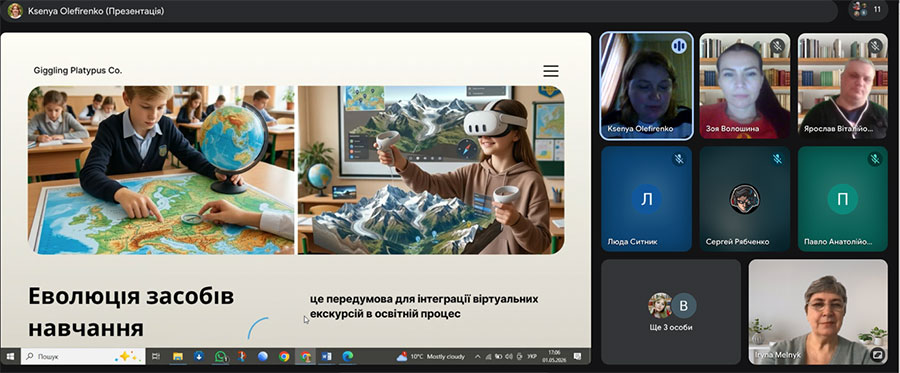900x373 pixels.
Task: Open Microsoft Word from the taskbar
Action: tap(326, 356)
